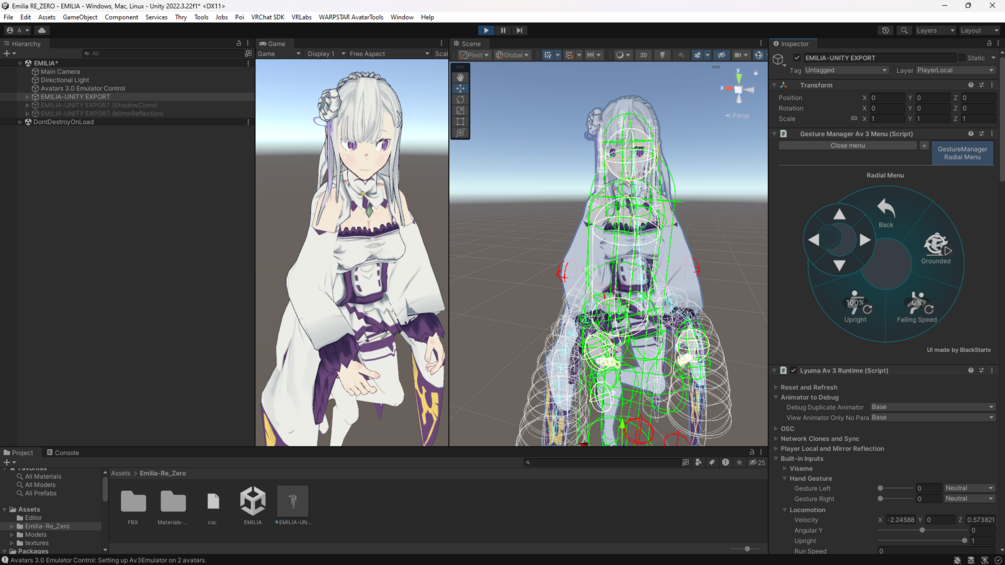Open Gesture Left Neutral dropdown
The height and width of the screenshot is (565, 1005).
coord(969,488)
